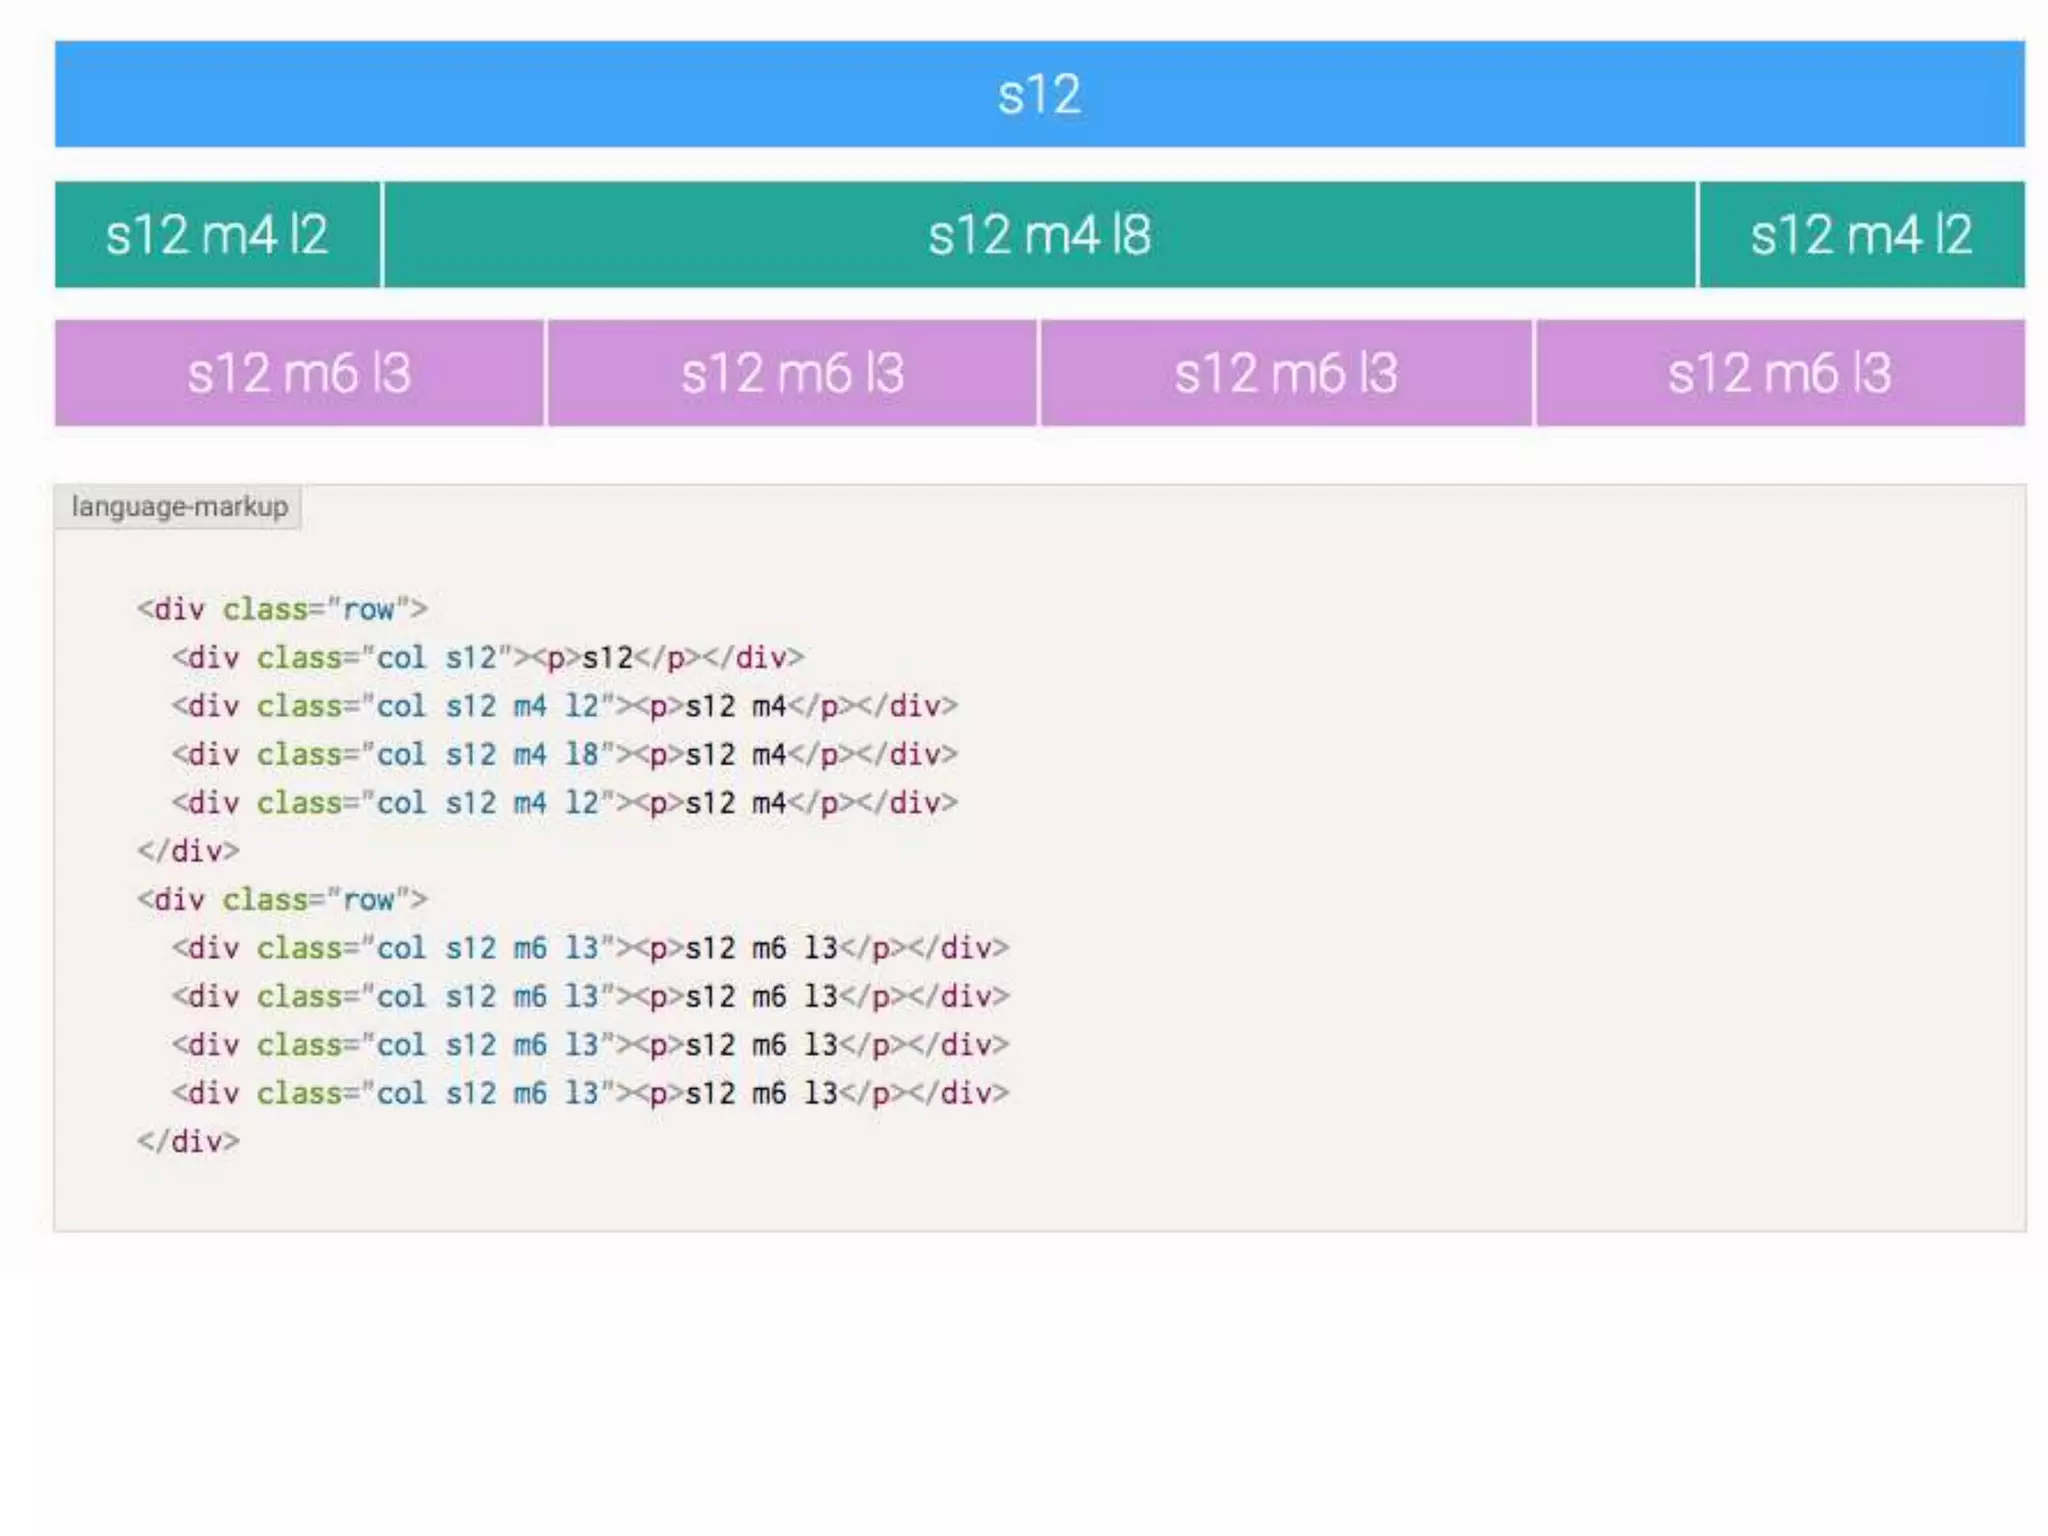Image resolution: width=2048 pixels, height=1536 pixels.
Task: Click the blue s12 full-width block
Action: coord(1039,95)
